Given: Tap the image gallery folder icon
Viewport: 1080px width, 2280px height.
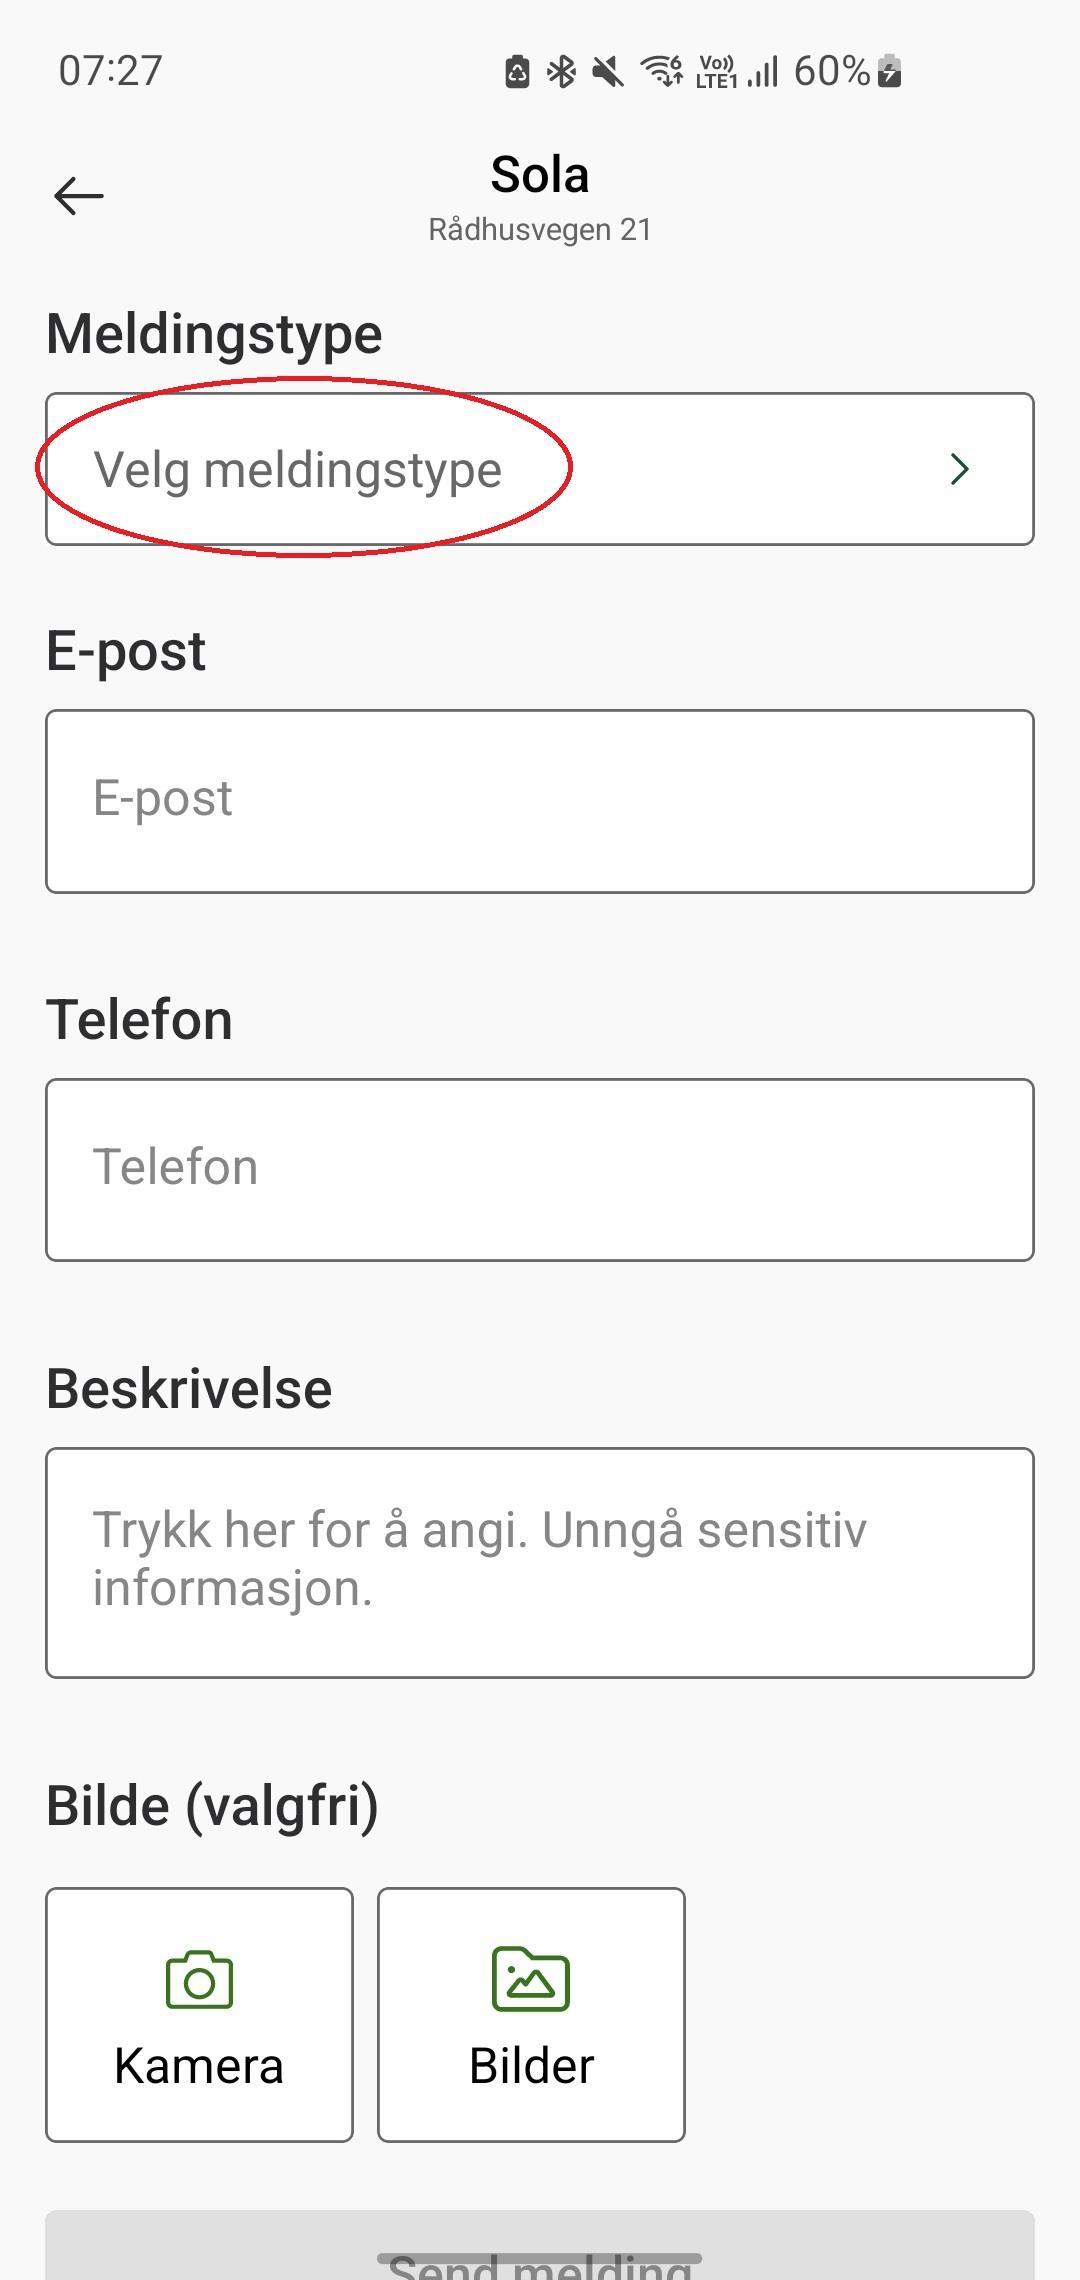Looking at the screenshot, I should pyautogui.click(x=531, y=1979).
